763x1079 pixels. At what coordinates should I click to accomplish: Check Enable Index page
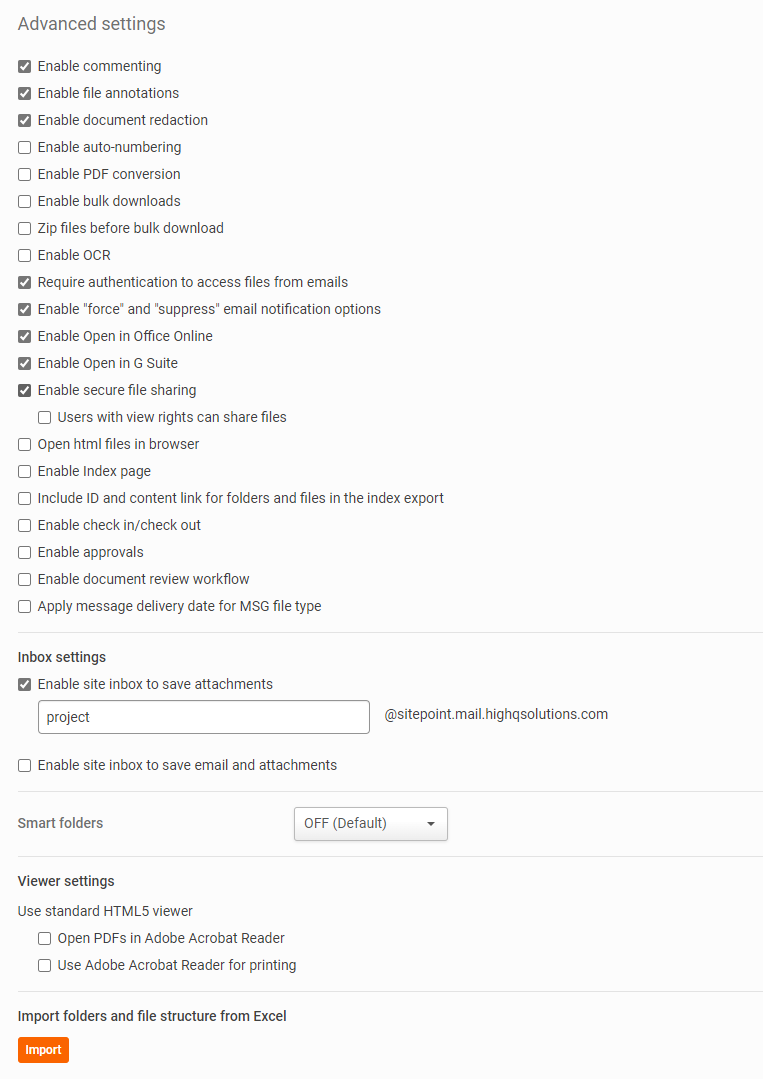(x=25, y=472)
